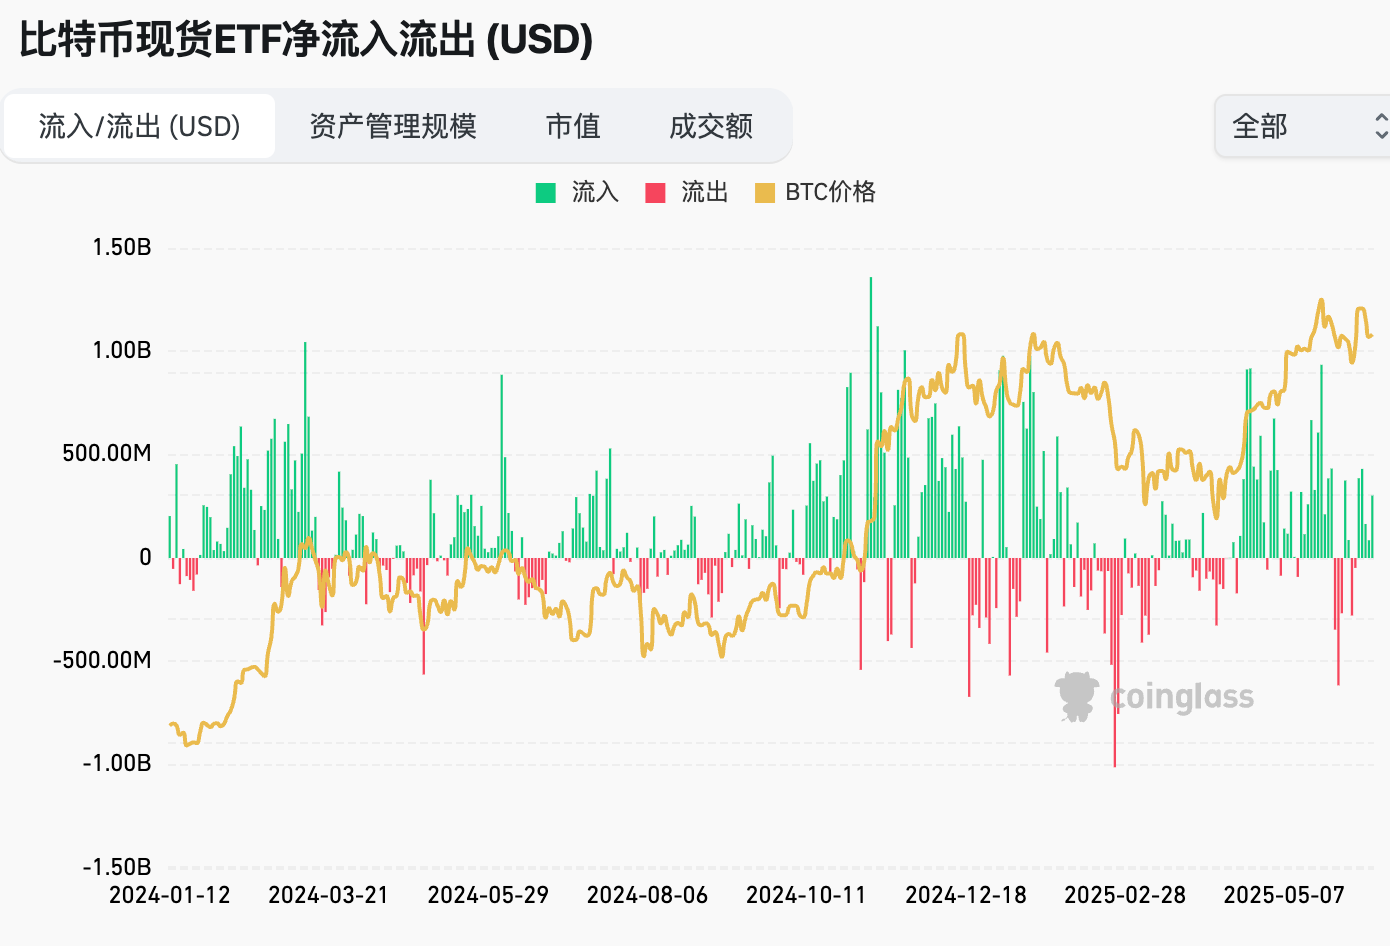This screenshot has width=1390, height=946.
Task: Click the dropdown chevron next to 全部
Action: pos(1381,126)
